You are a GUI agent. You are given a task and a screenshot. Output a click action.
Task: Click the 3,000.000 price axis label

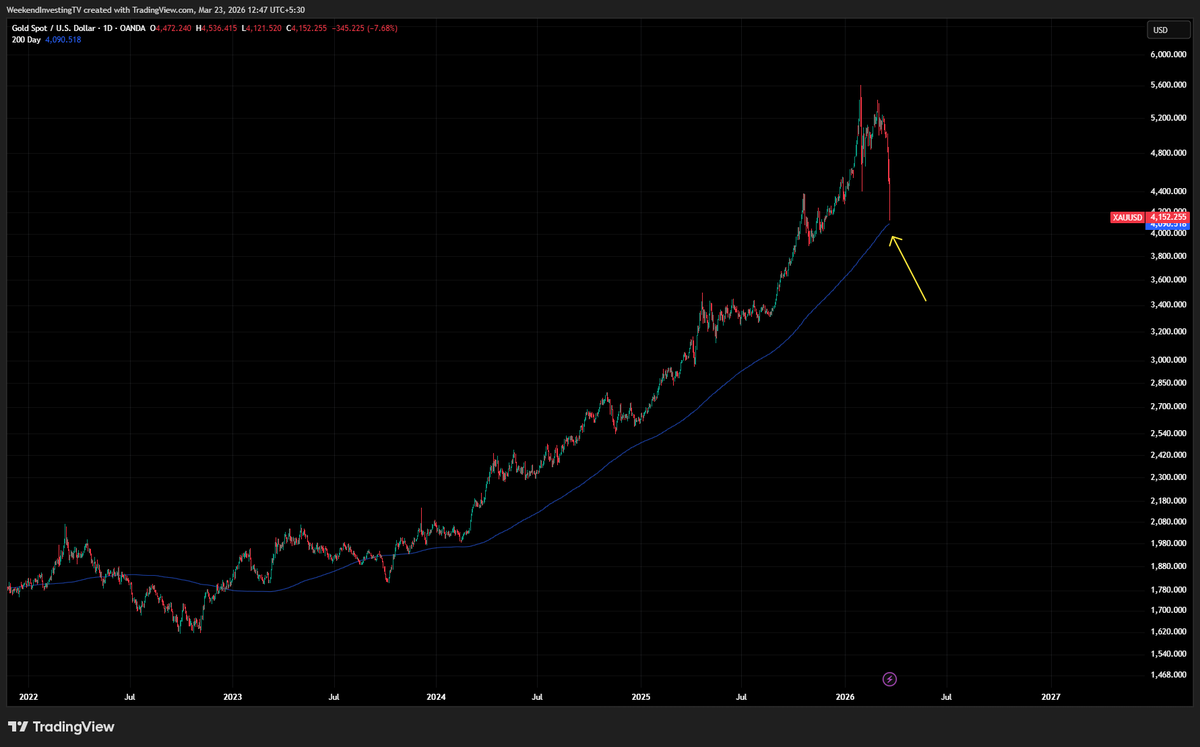pyautogui.click(x=1167, y=359)
